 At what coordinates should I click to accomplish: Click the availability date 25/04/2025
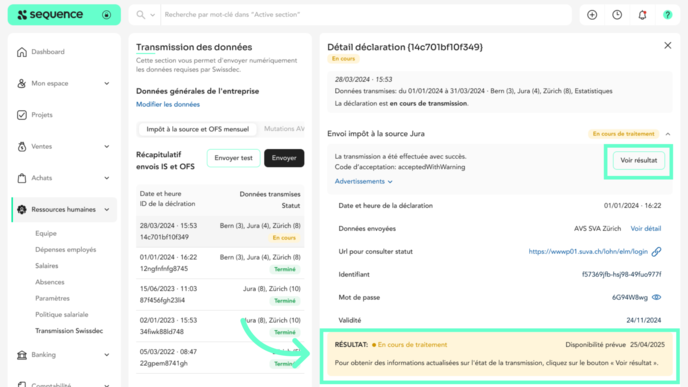click(647, 345)
